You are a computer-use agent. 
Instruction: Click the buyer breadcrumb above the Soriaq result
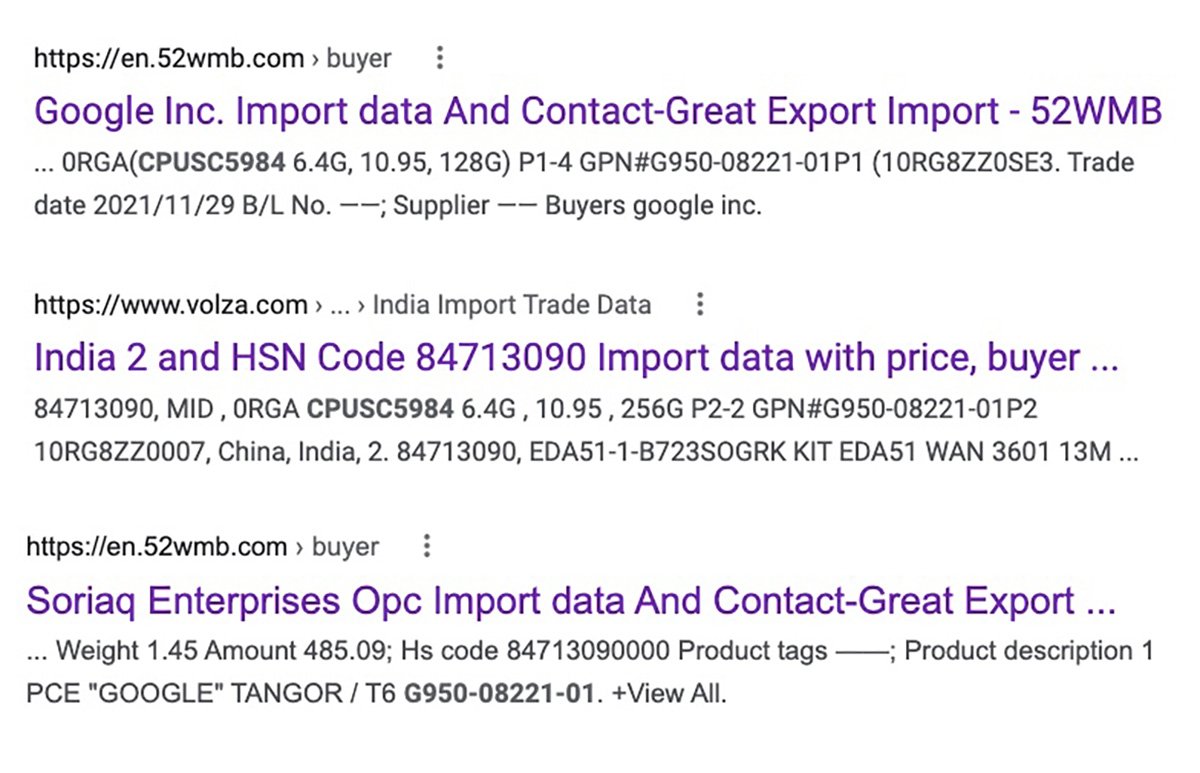coord(346,547)
